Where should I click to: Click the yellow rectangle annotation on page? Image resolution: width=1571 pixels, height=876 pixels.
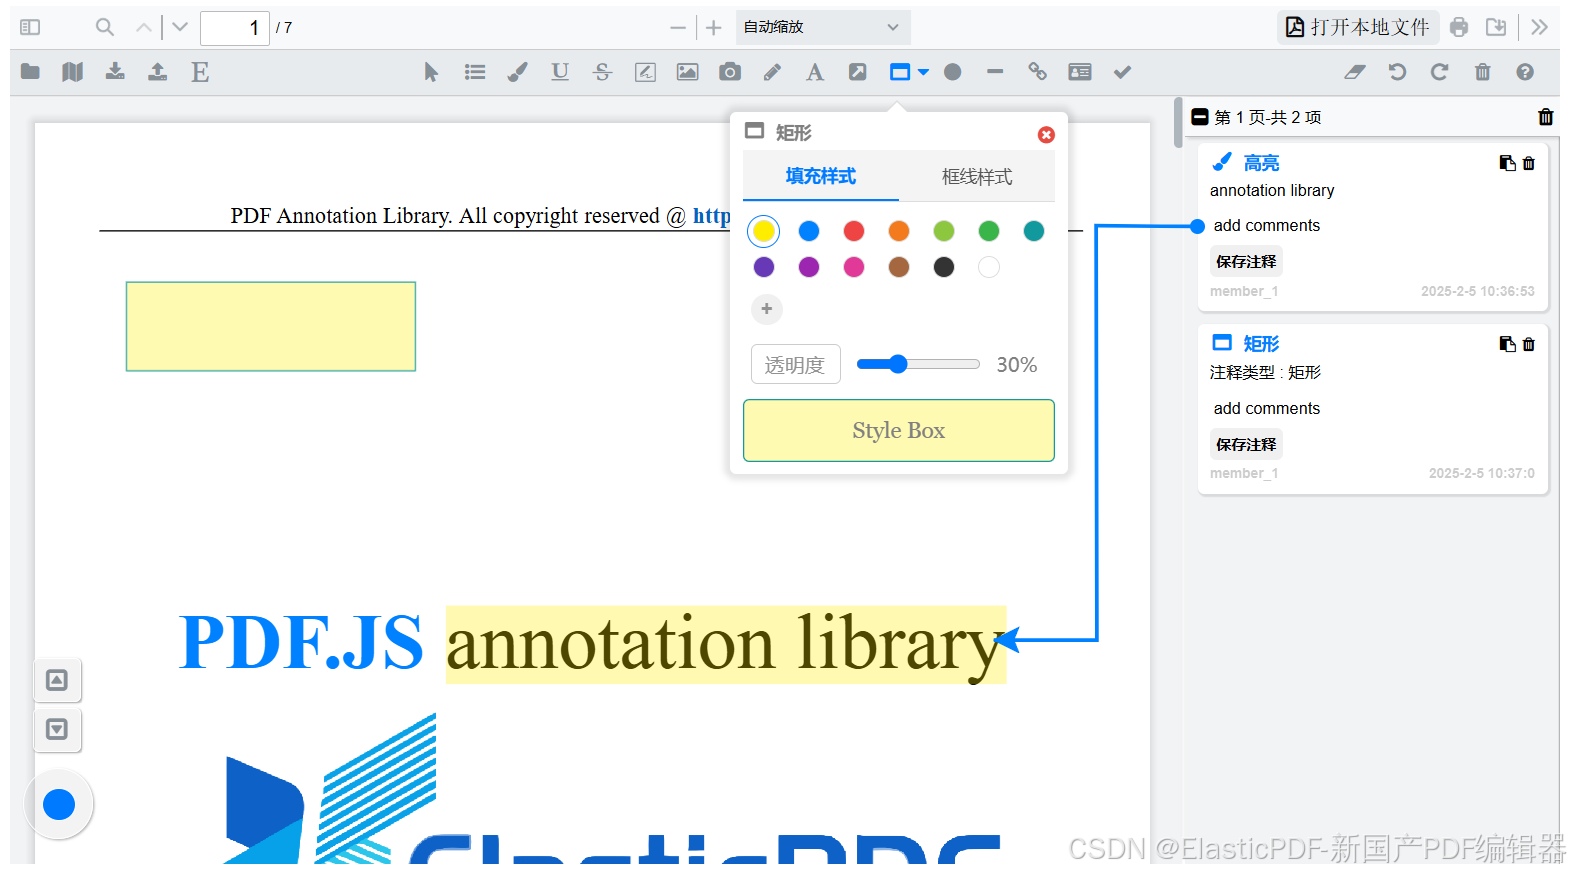271,327
